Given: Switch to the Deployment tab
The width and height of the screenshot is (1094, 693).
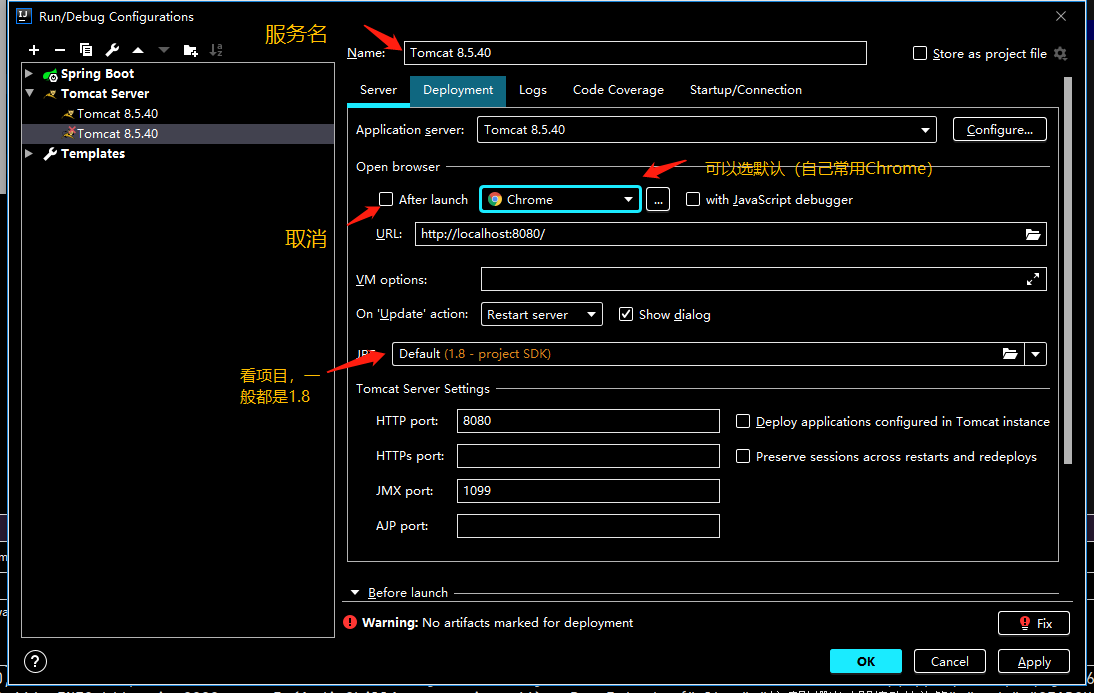Looking at the screenshot, I should pyautogui.click(x=458, y=90).
